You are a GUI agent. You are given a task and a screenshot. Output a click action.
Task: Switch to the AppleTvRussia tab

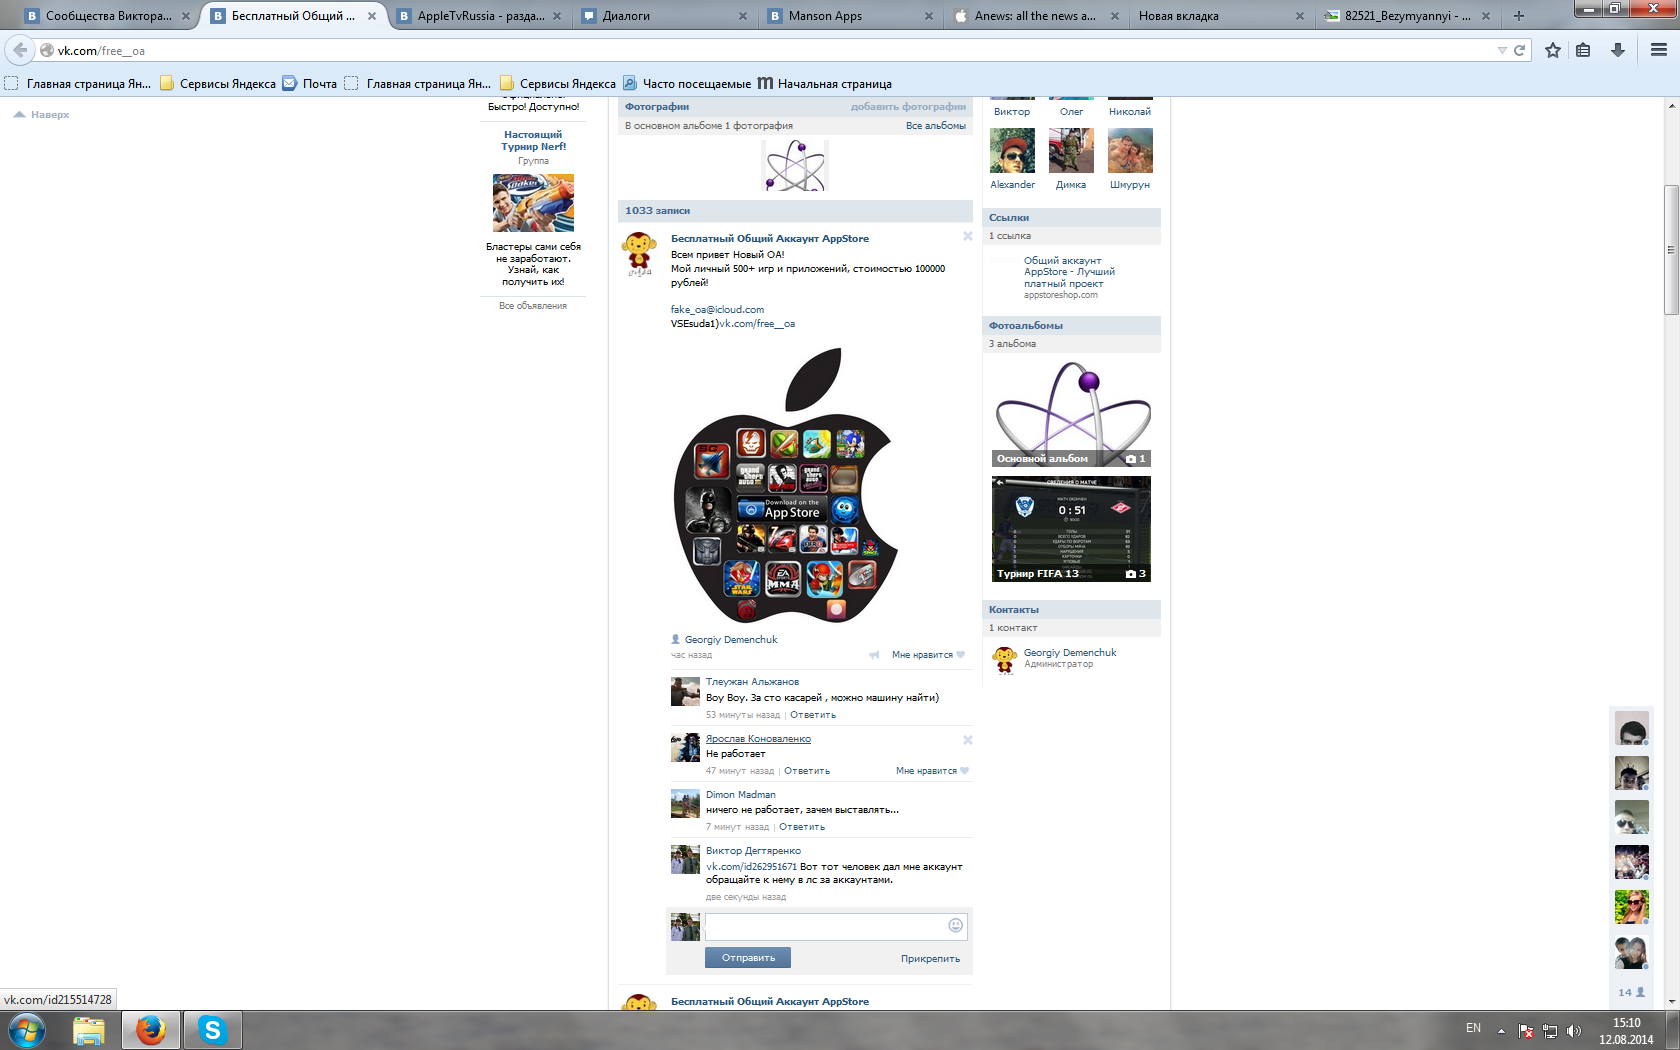(478, 16)
